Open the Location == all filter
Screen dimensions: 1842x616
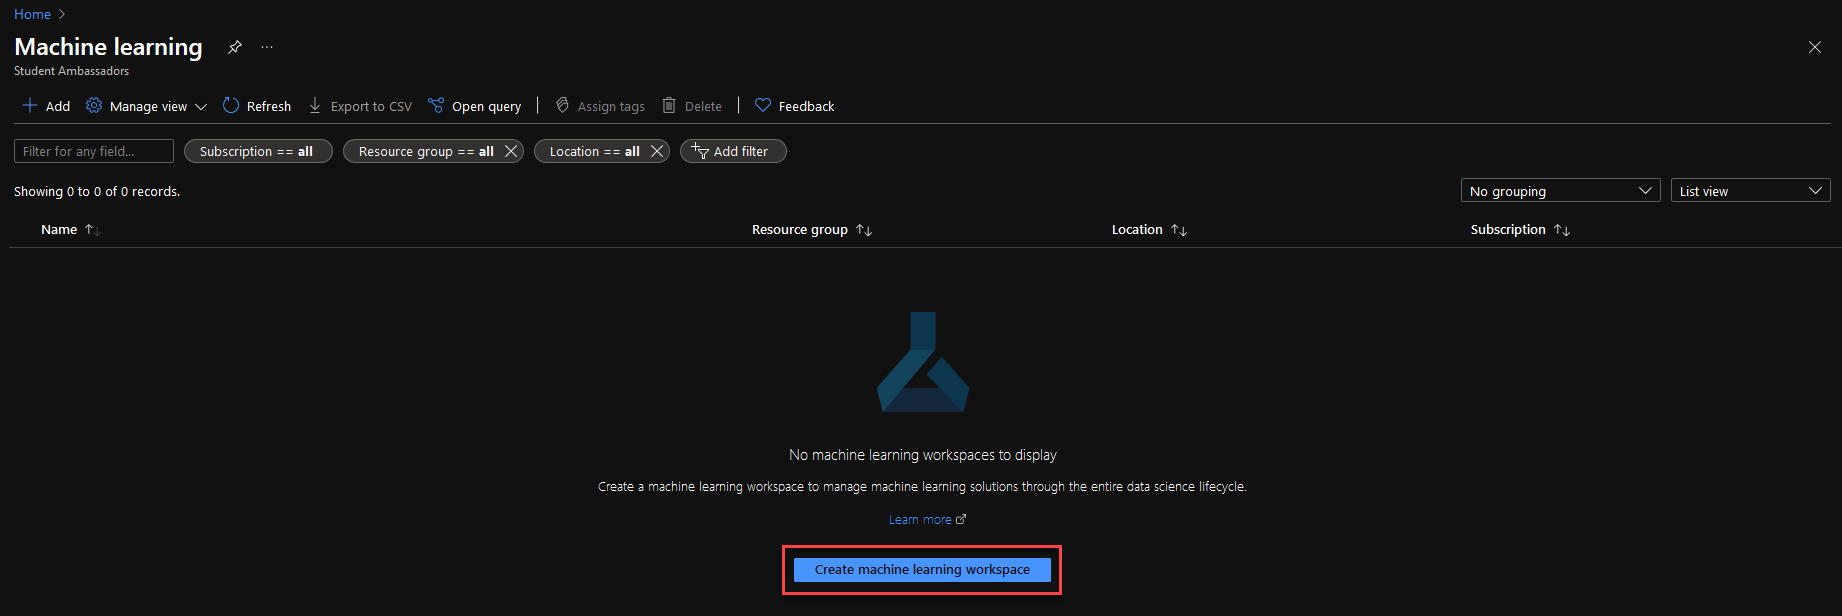coord(594,151)
